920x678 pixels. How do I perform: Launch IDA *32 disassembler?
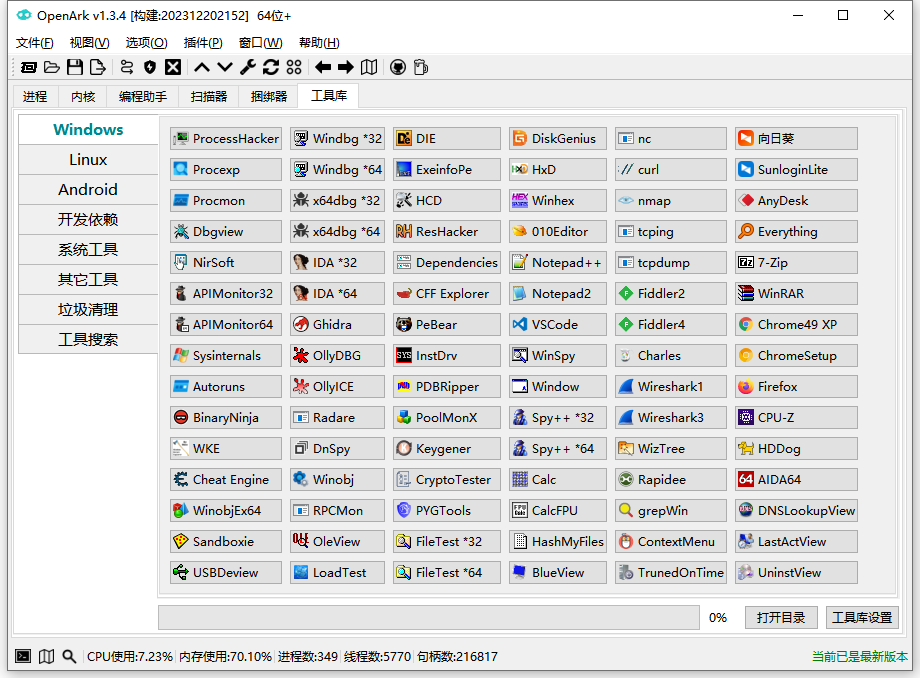(x=337, y=263)
